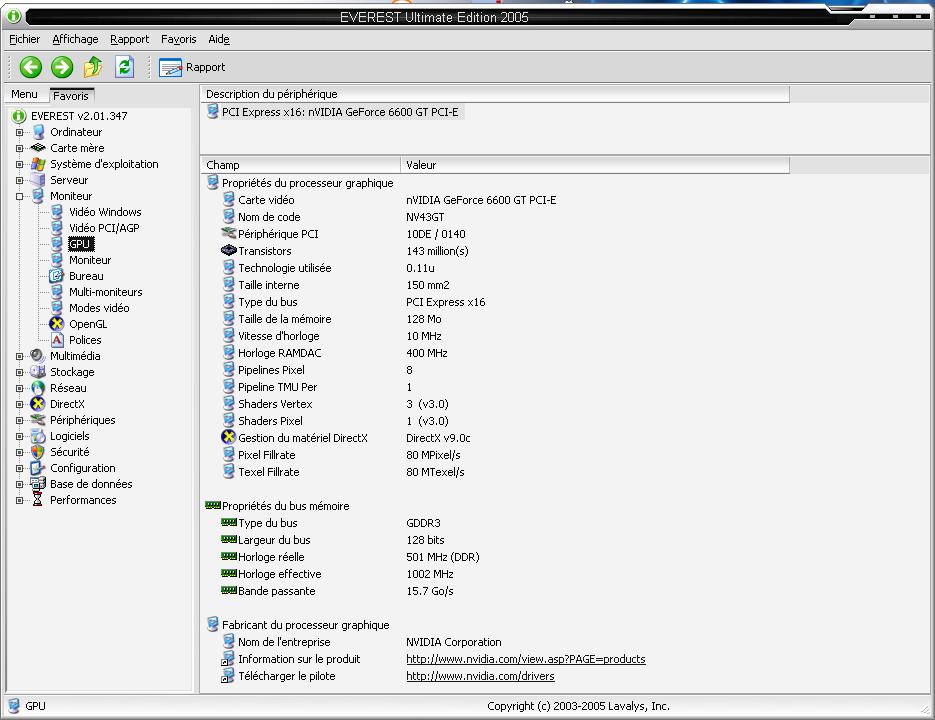935x720 pixels.
Task: Click the Stockage disk icon
Action: [x=38, y=372]
